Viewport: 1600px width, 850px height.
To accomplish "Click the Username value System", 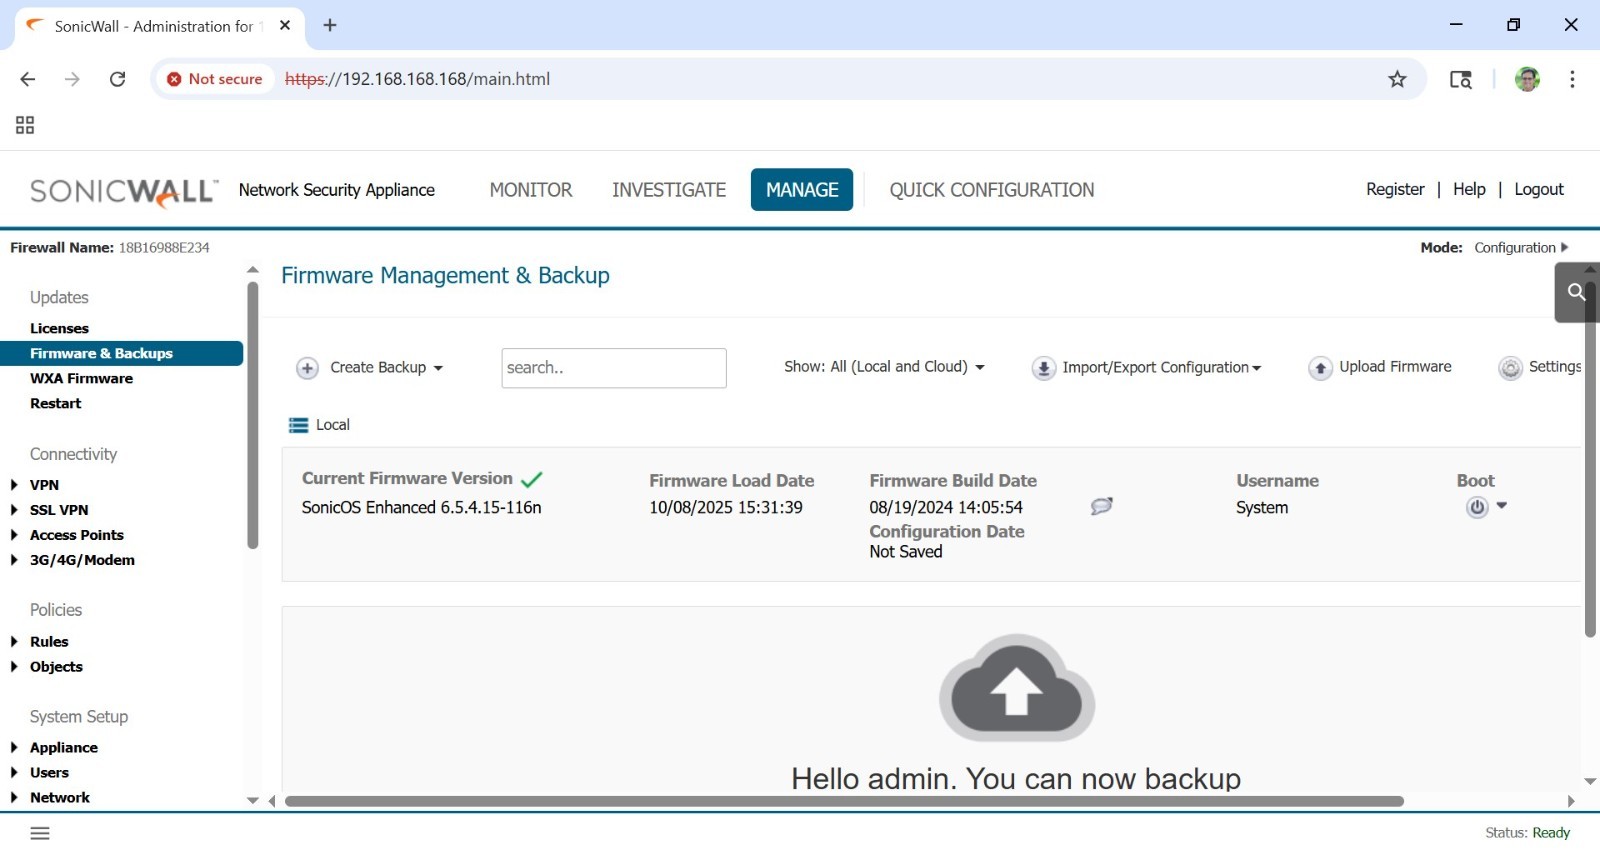I will tap(1262, 507).
